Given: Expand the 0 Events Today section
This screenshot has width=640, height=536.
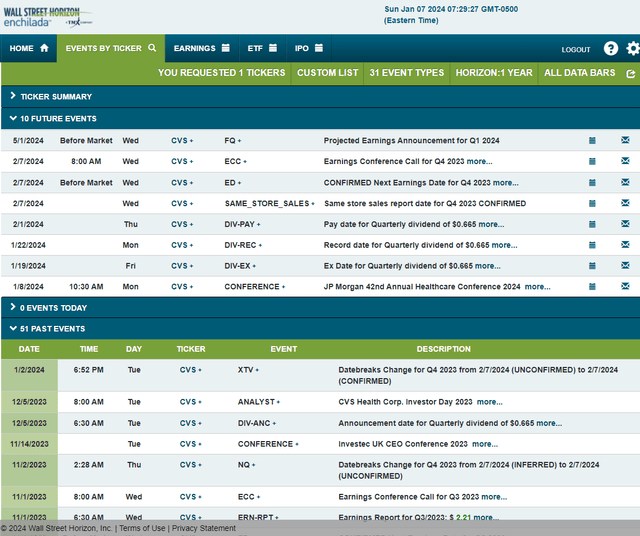Looking at the screenshot, I should point(13,307).
